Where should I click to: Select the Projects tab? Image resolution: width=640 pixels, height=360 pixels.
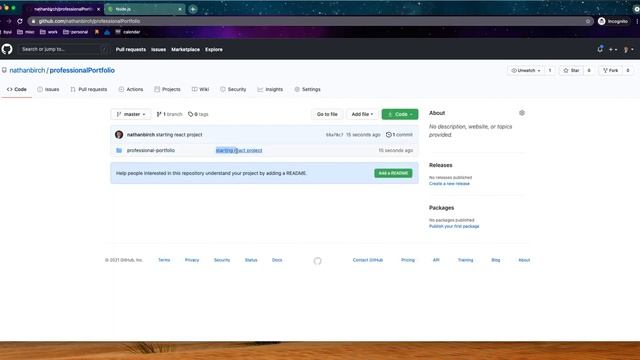167,89
